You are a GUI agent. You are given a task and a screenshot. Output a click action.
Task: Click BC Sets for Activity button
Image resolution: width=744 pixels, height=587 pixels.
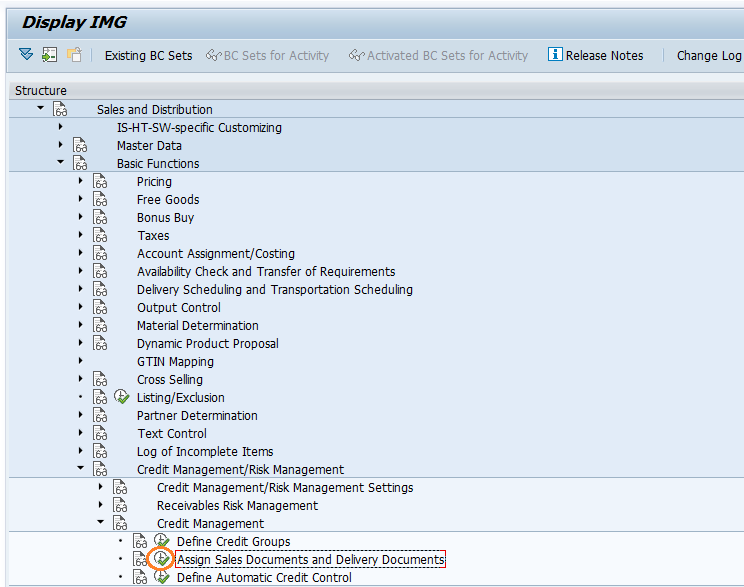point(267,56)
